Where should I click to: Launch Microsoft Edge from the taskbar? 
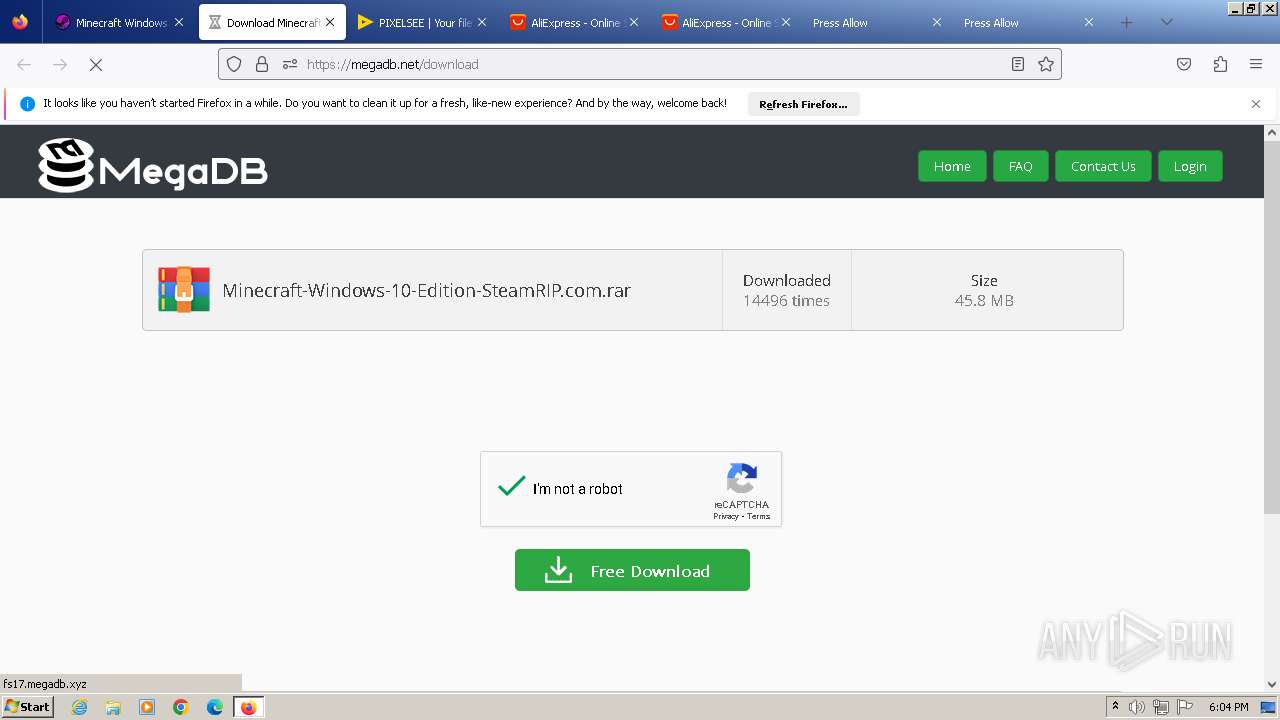click(215, 707)
